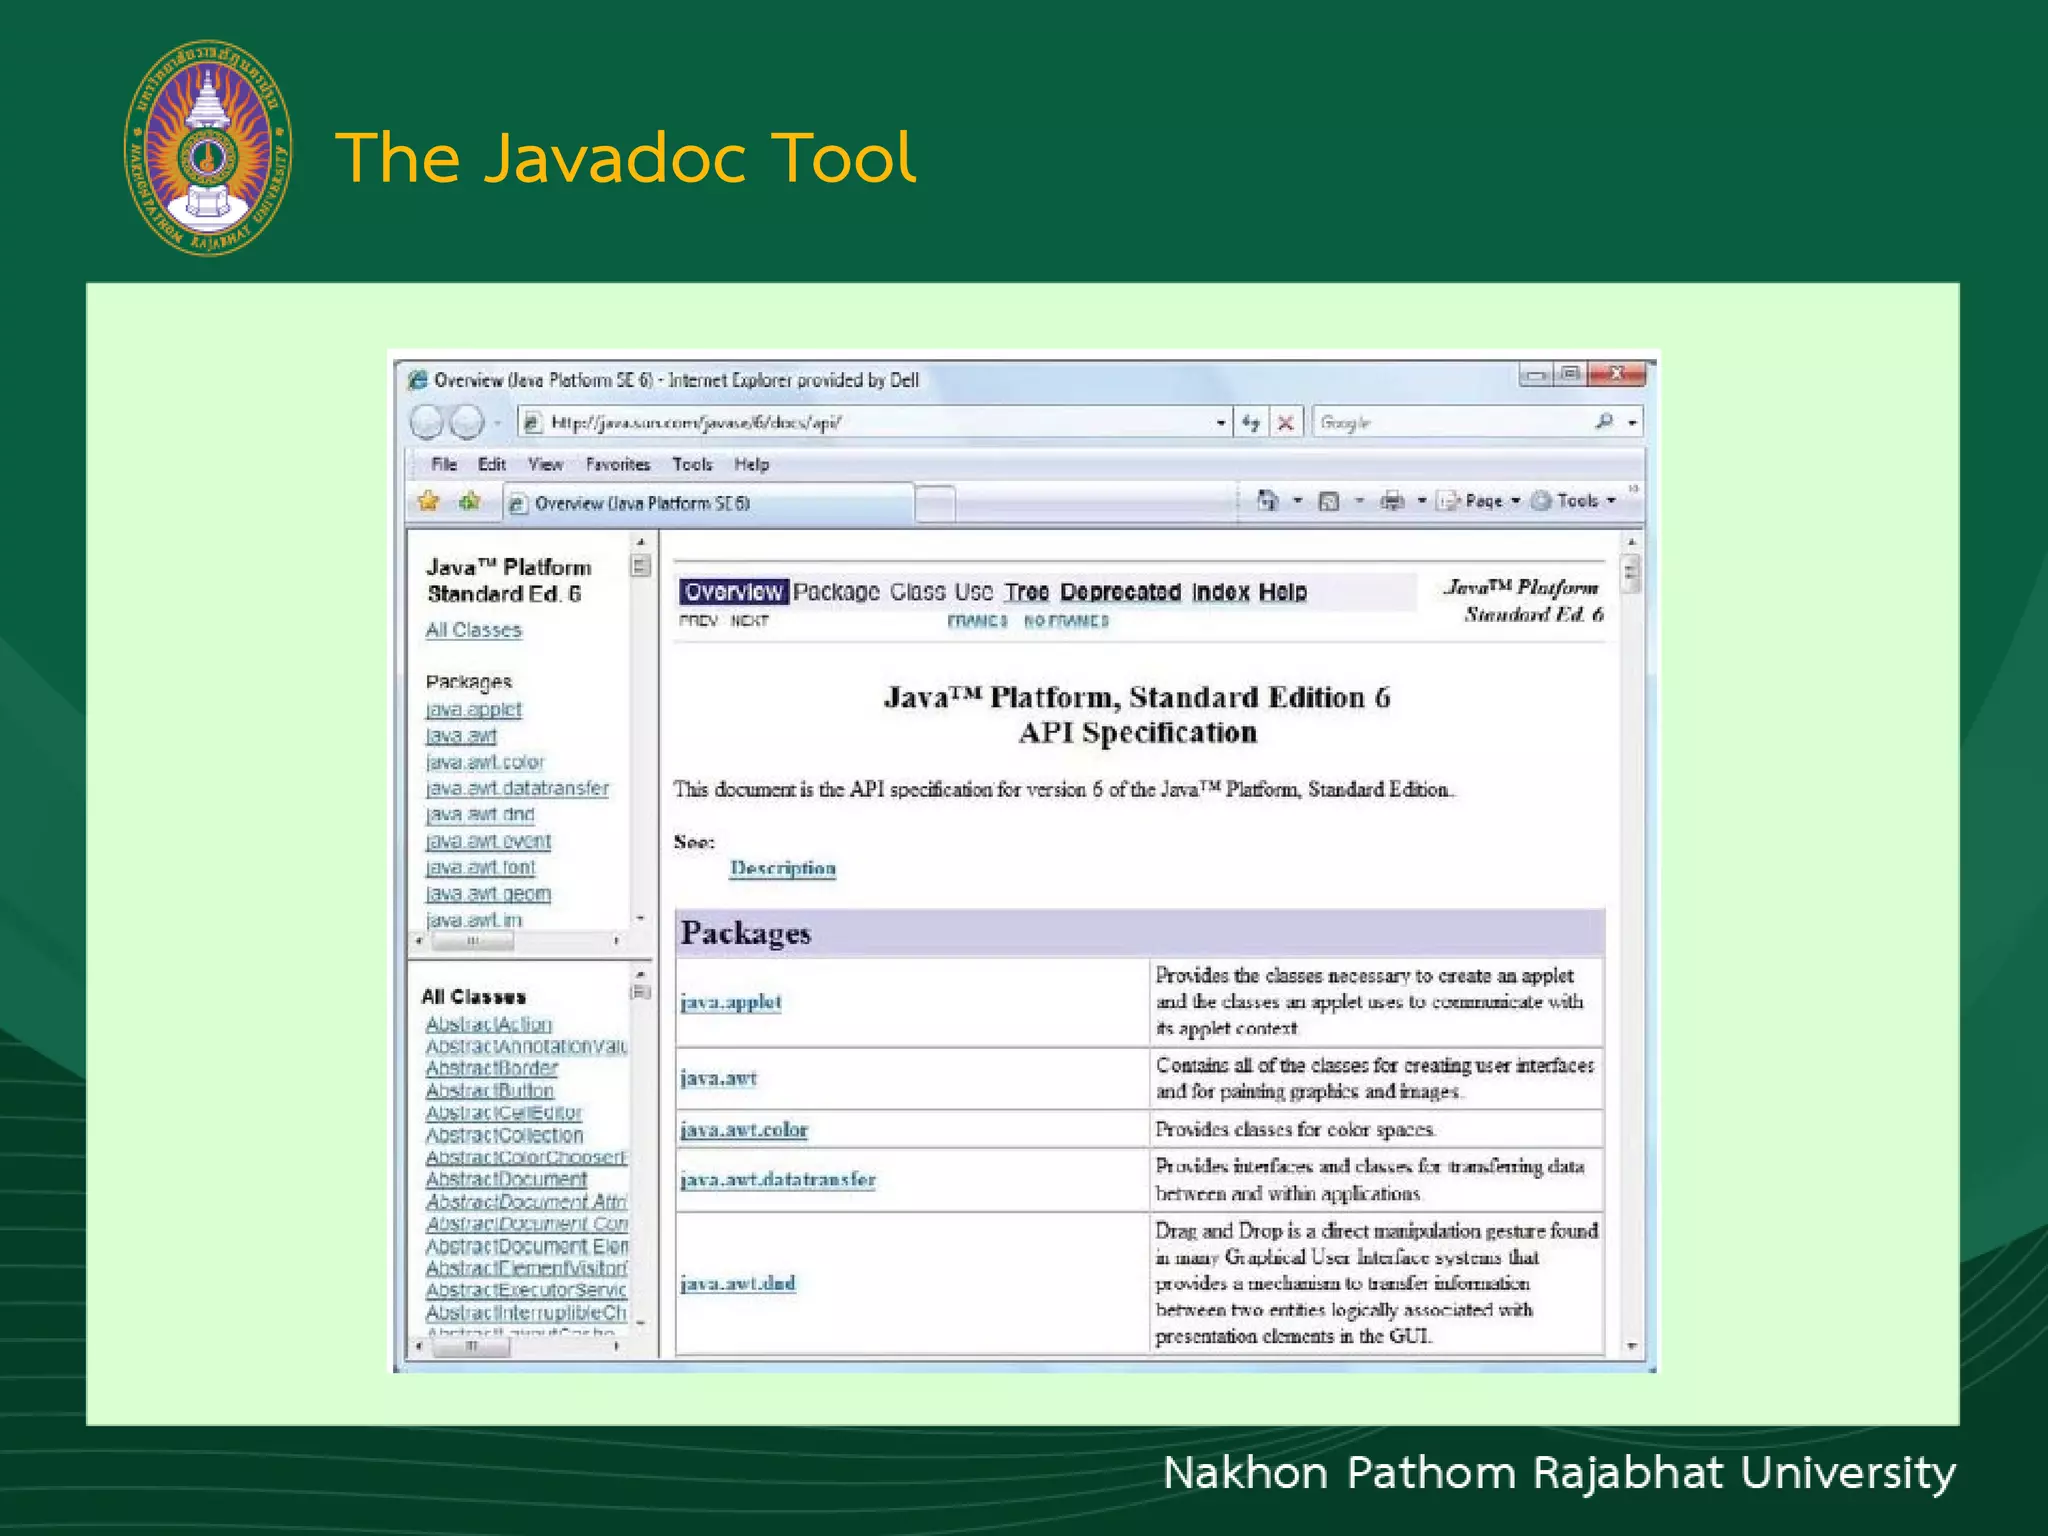The height and width of the screenshot is (1536, 2048).
Task: Expand the address bar history dropdown
Action: (x=1221, y=423)
